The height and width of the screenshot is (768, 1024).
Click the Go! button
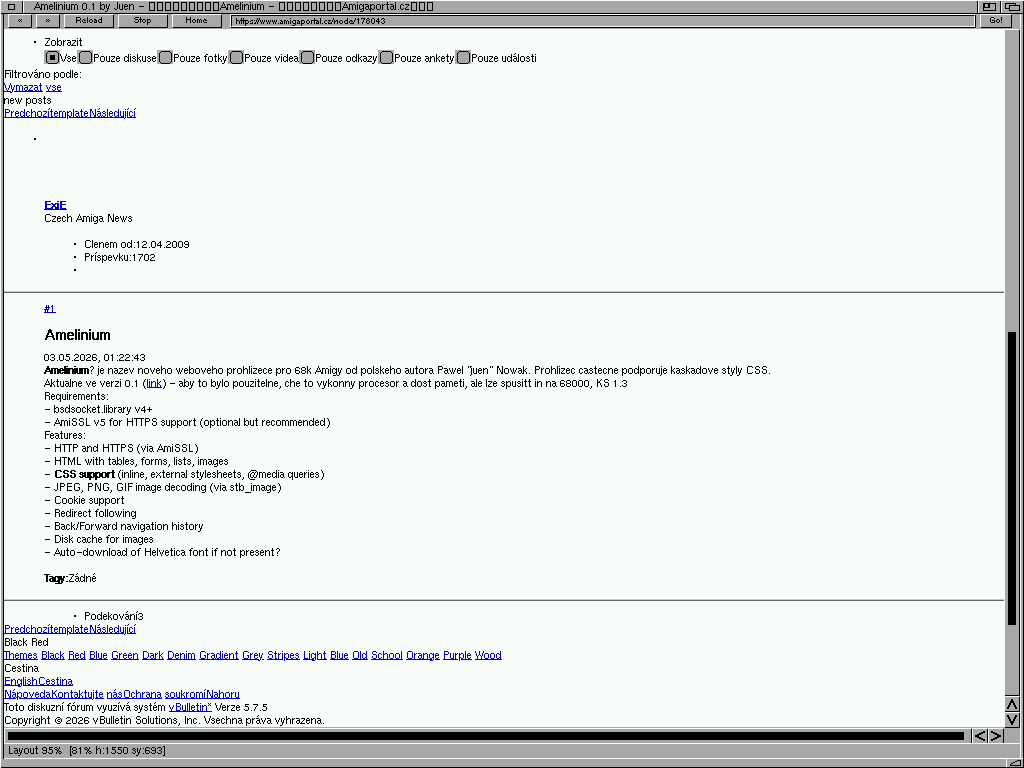996,21
